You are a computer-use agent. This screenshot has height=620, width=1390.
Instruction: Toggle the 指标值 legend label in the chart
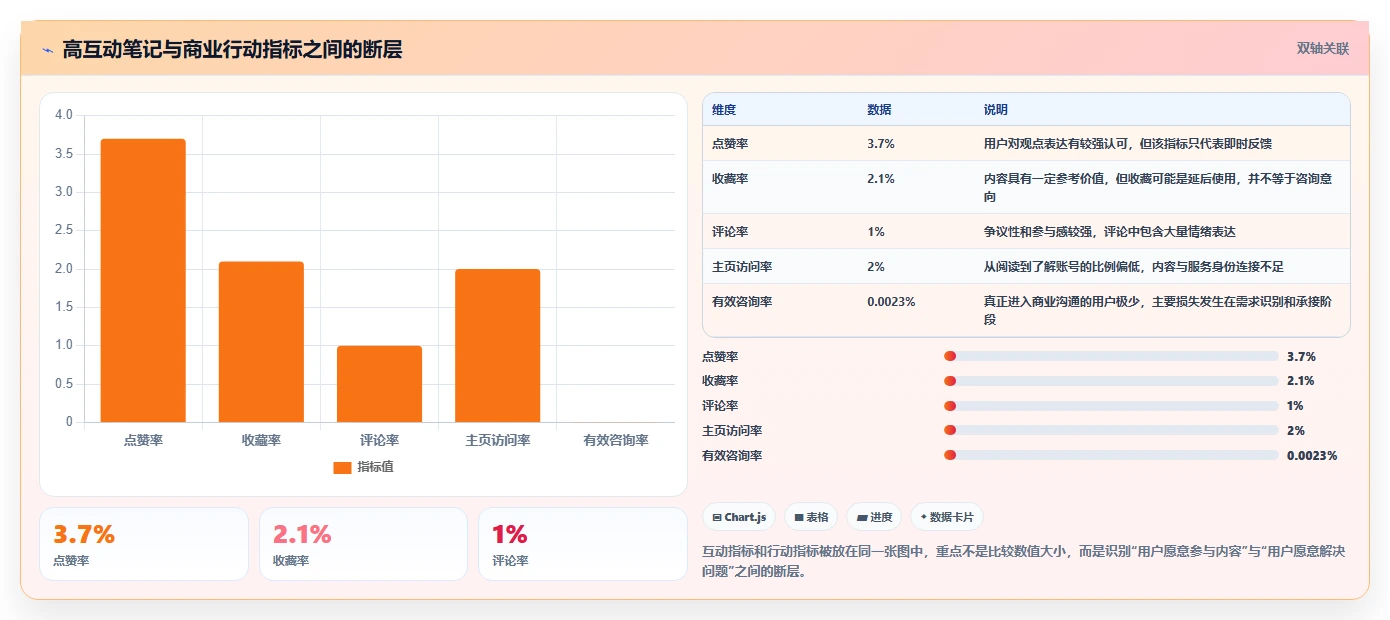point(375,467)
